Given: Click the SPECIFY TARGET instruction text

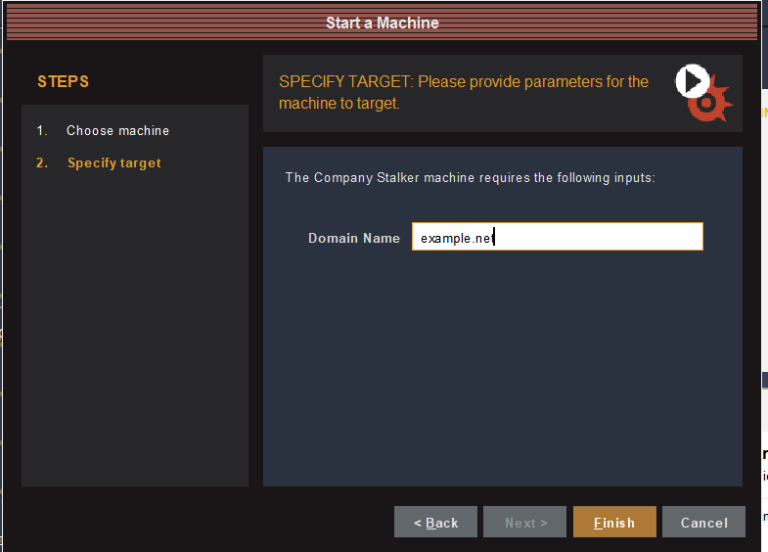Looking at the screenshot, I should pos(463,92).
